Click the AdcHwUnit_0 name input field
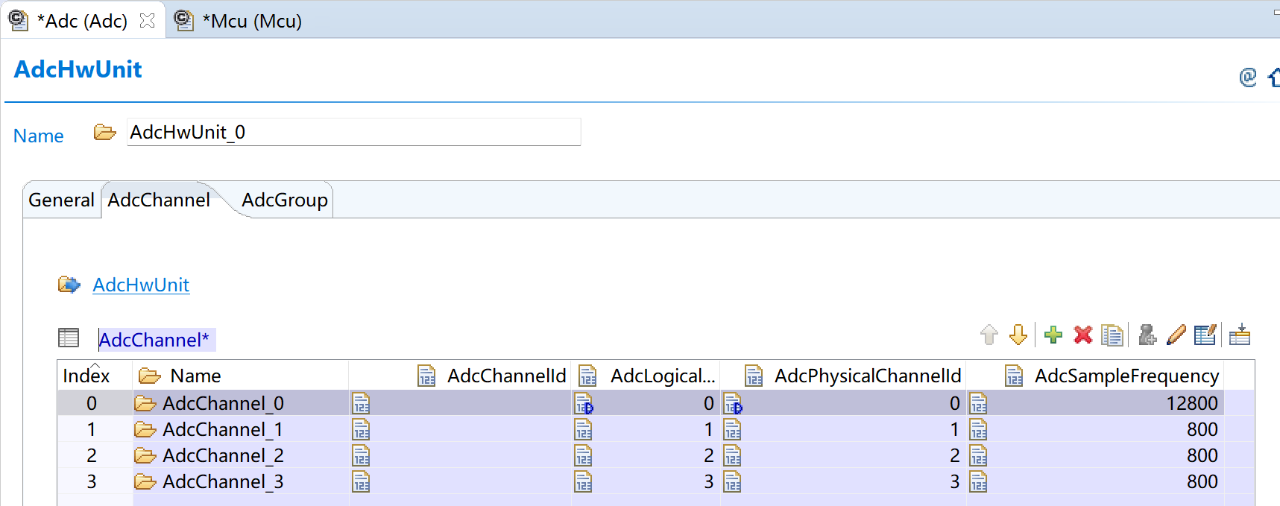Viewport: 1280px width, 506px height. 353,132
